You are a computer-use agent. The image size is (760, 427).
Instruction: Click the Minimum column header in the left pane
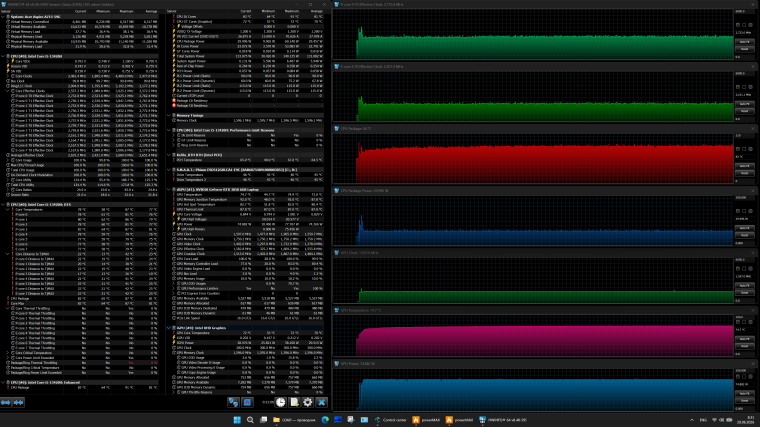[103, 11]
